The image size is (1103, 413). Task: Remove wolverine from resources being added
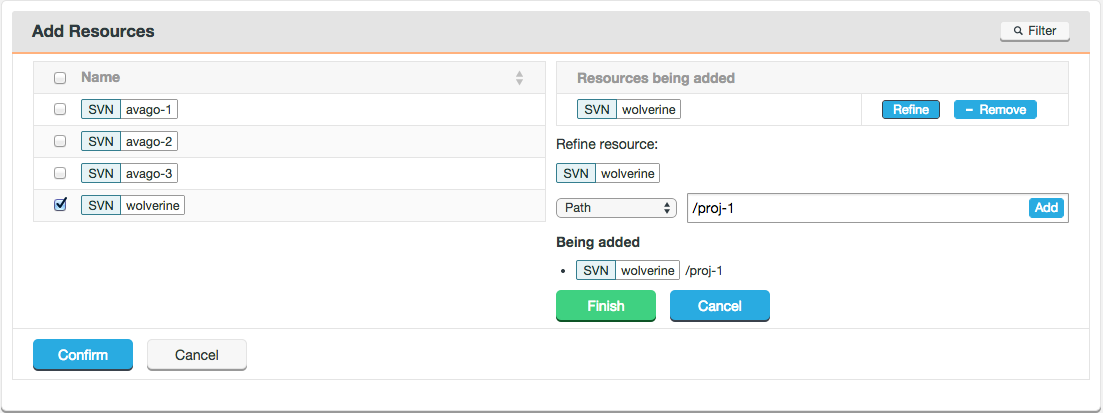(x=995, y=110)
